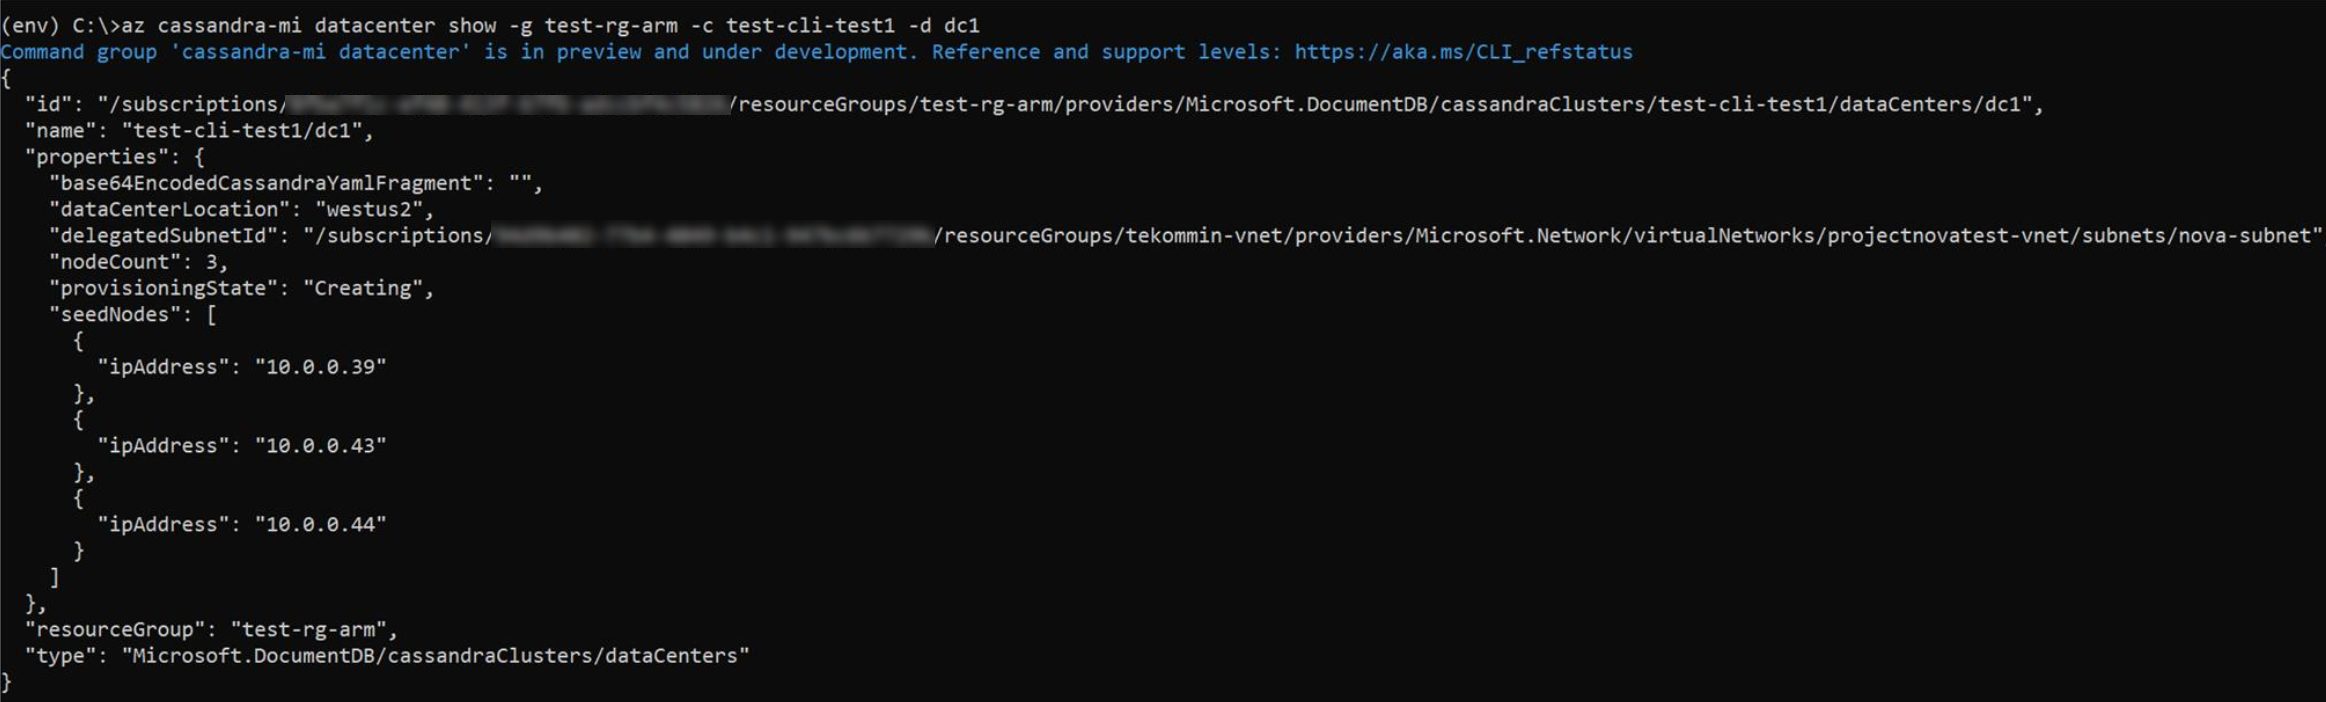Screen dimensions: 2326x702
Task: Click the delegatedSubnetId key
Action: [168, 236]
